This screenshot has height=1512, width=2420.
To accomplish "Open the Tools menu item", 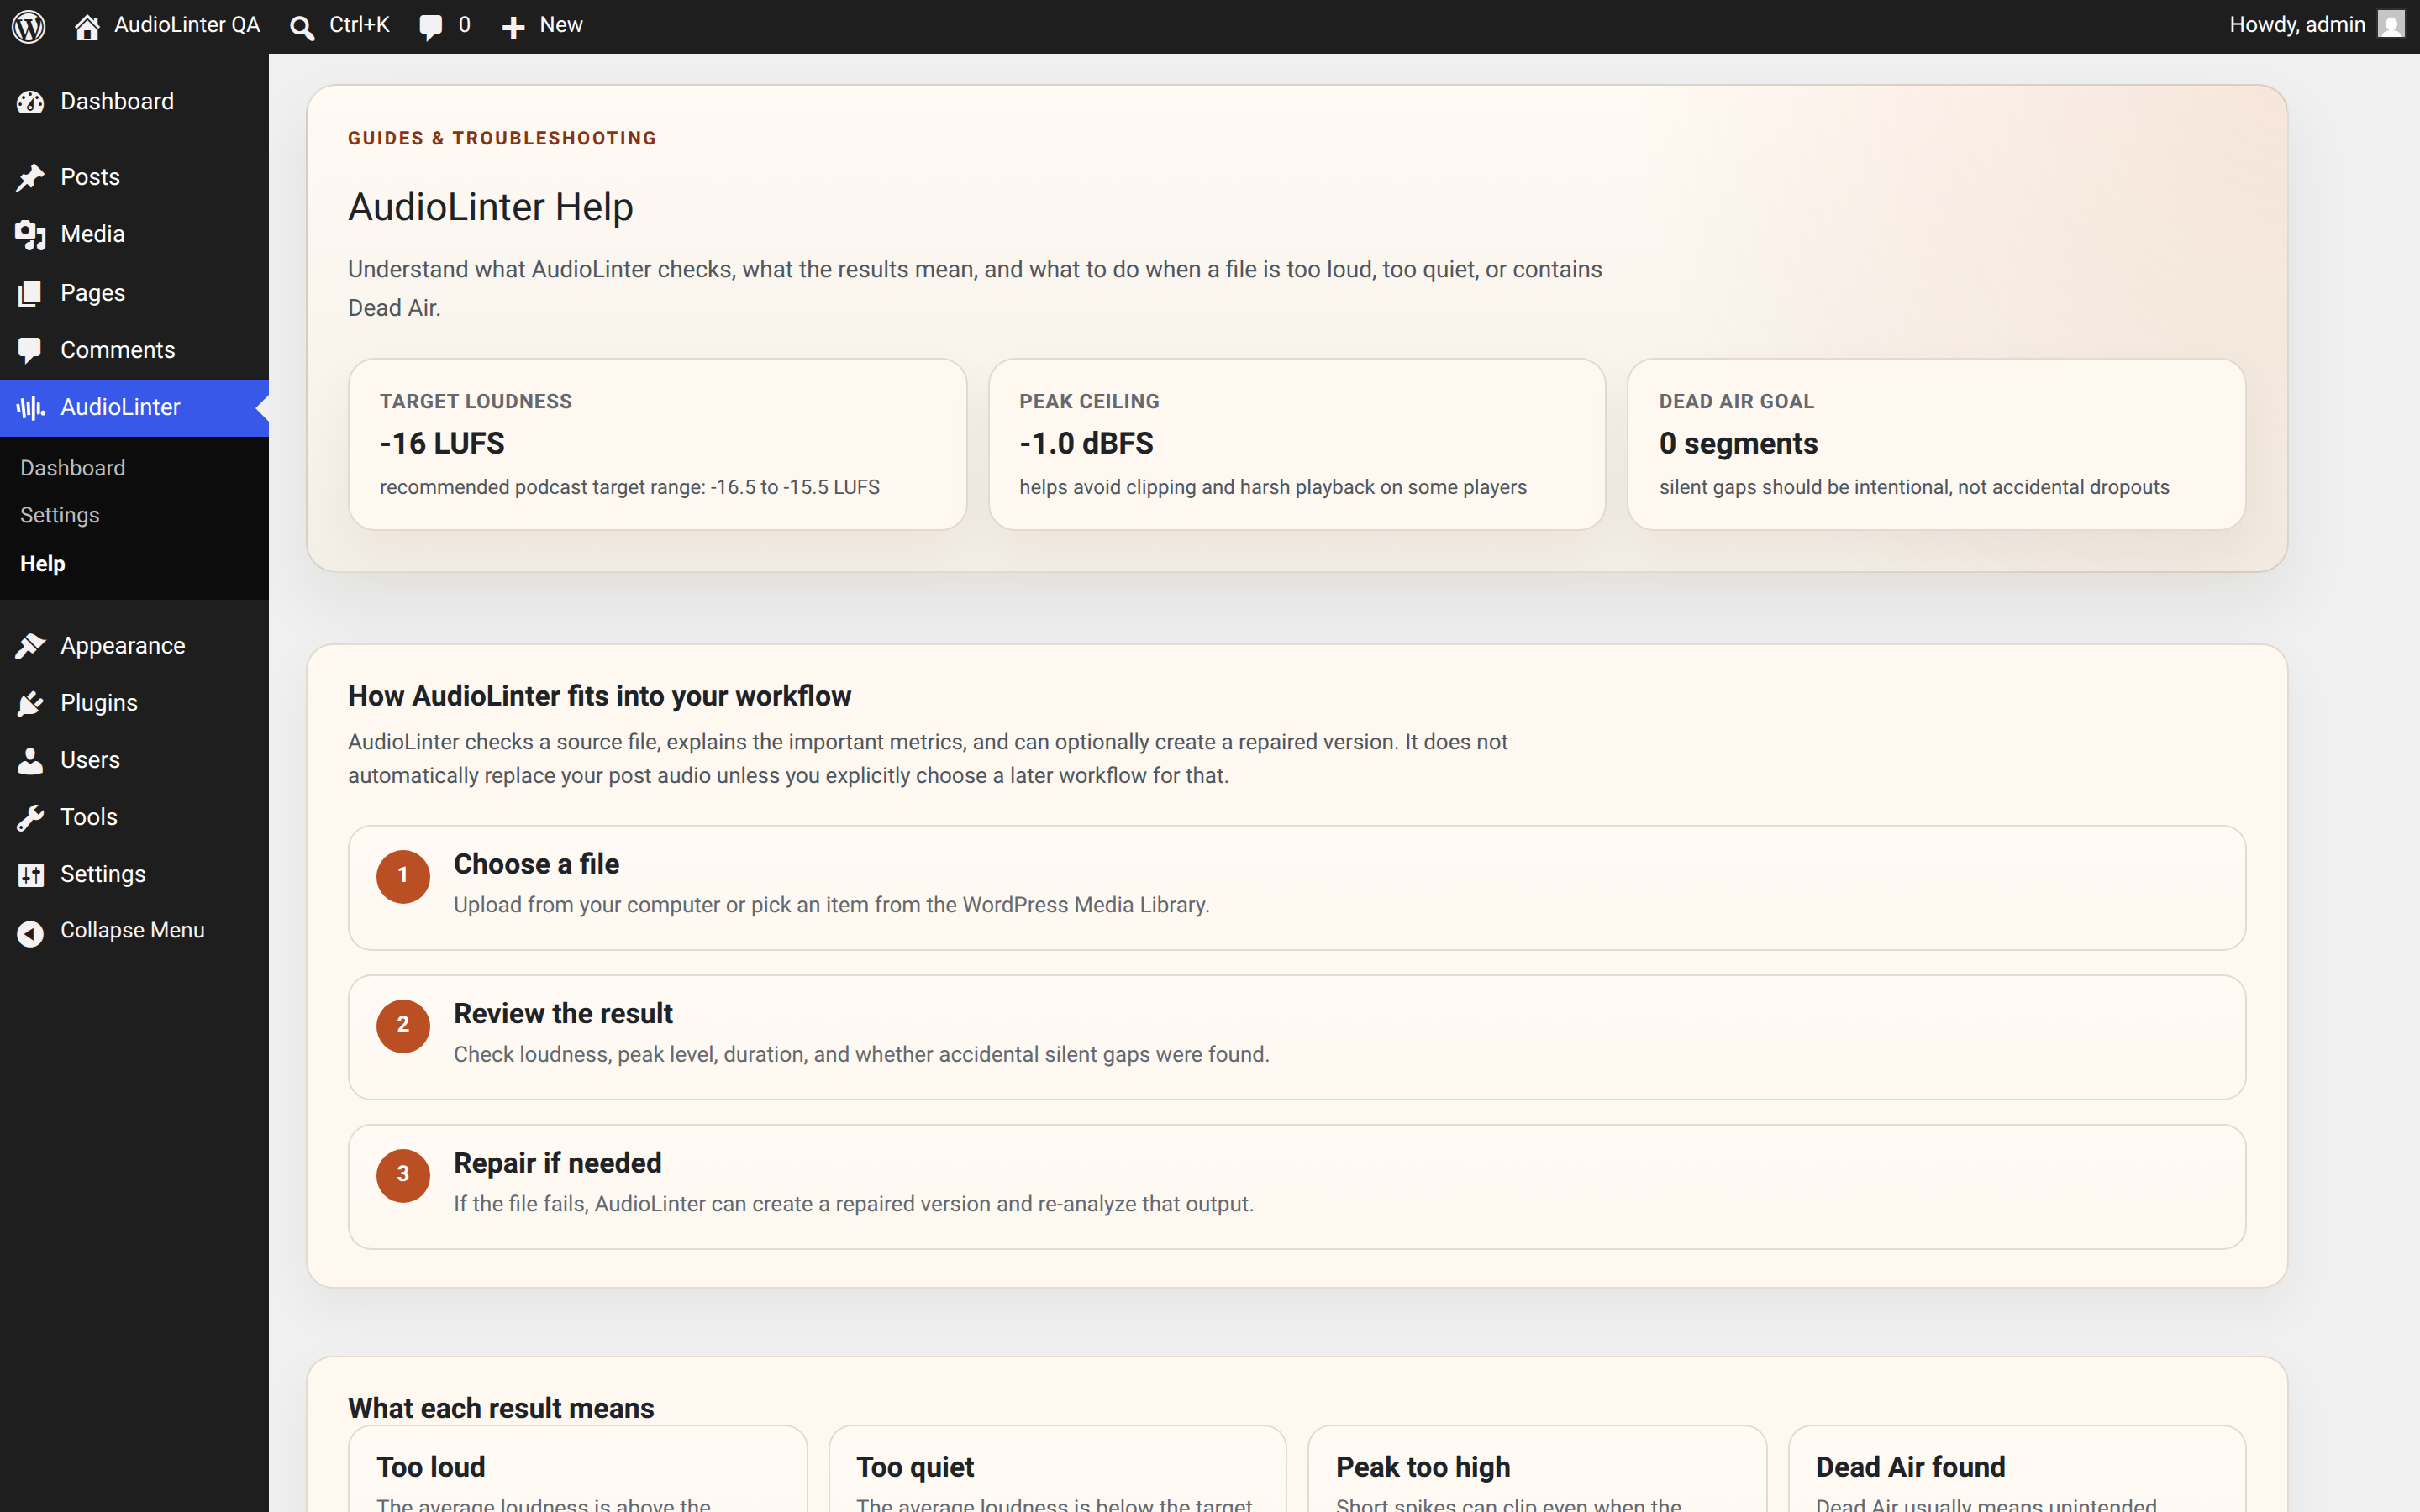I will pos(88,816).
